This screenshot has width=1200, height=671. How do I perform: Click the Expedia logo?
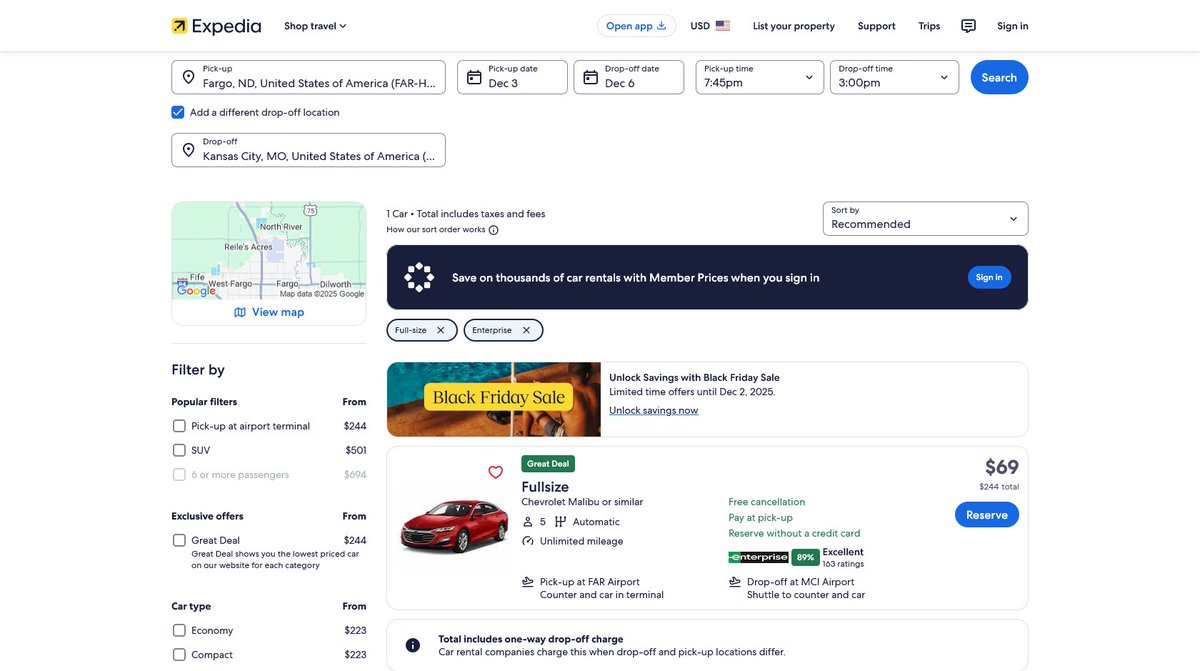[216, 25]
